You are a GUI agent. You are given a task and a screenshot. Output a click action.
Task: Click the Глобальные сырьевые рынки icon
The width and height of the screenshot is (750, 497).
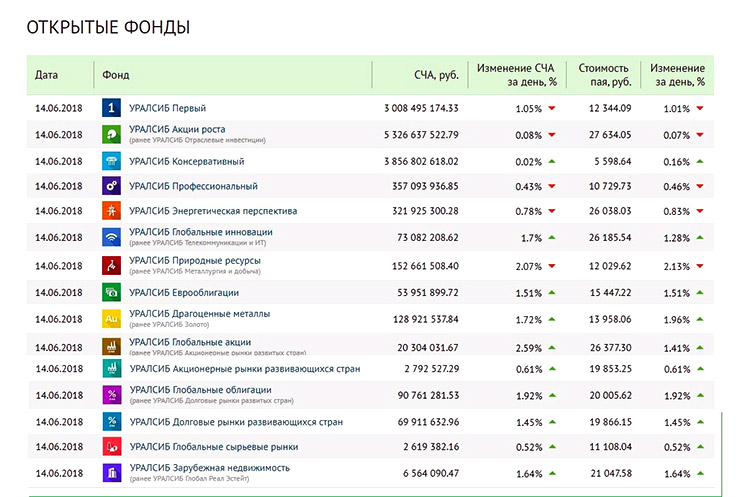tap(112, 447)
